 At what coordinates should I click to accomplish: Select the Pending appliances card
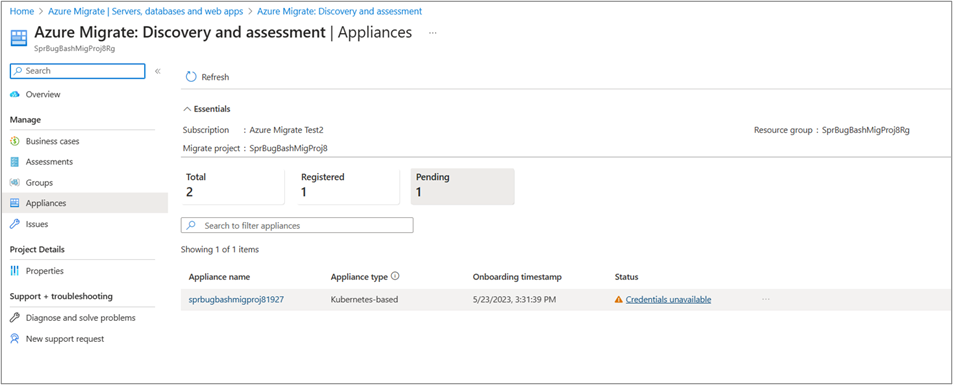pyautogui.click(x=463, y=186)
